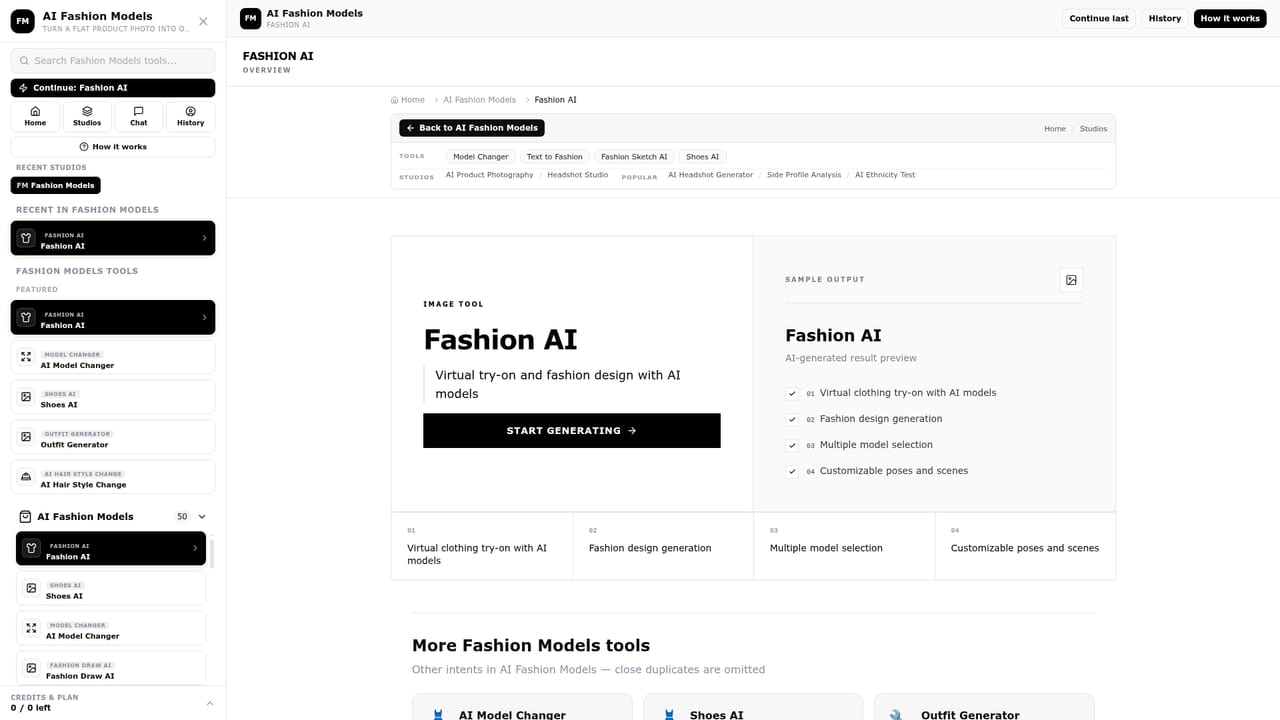Click the chevron on Recent Fashion AI row
The width and height of the screenshot is (1280, 720).
[x=204, y=238]
